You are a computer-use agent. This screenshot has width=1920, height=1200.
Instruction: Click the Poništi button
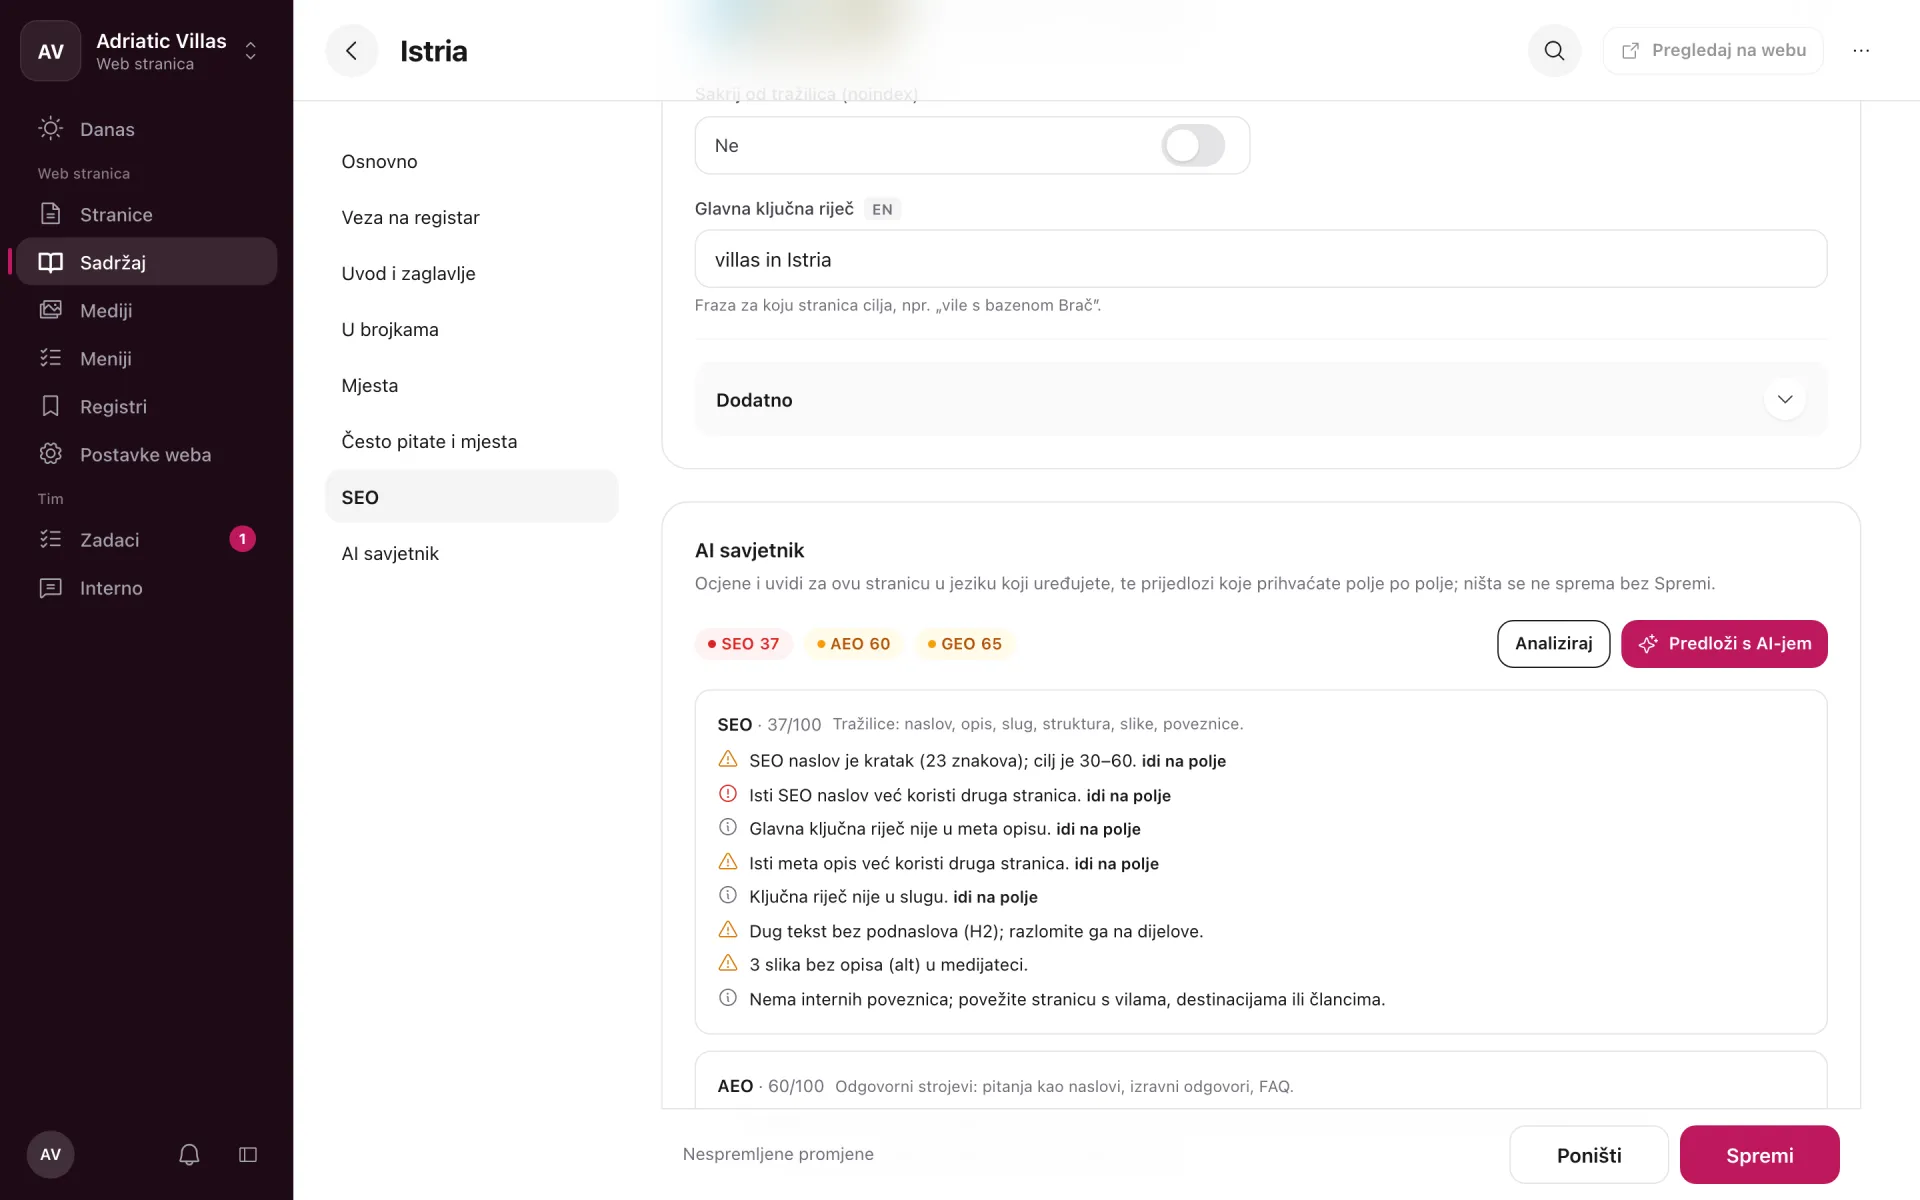(1589, 1155)
